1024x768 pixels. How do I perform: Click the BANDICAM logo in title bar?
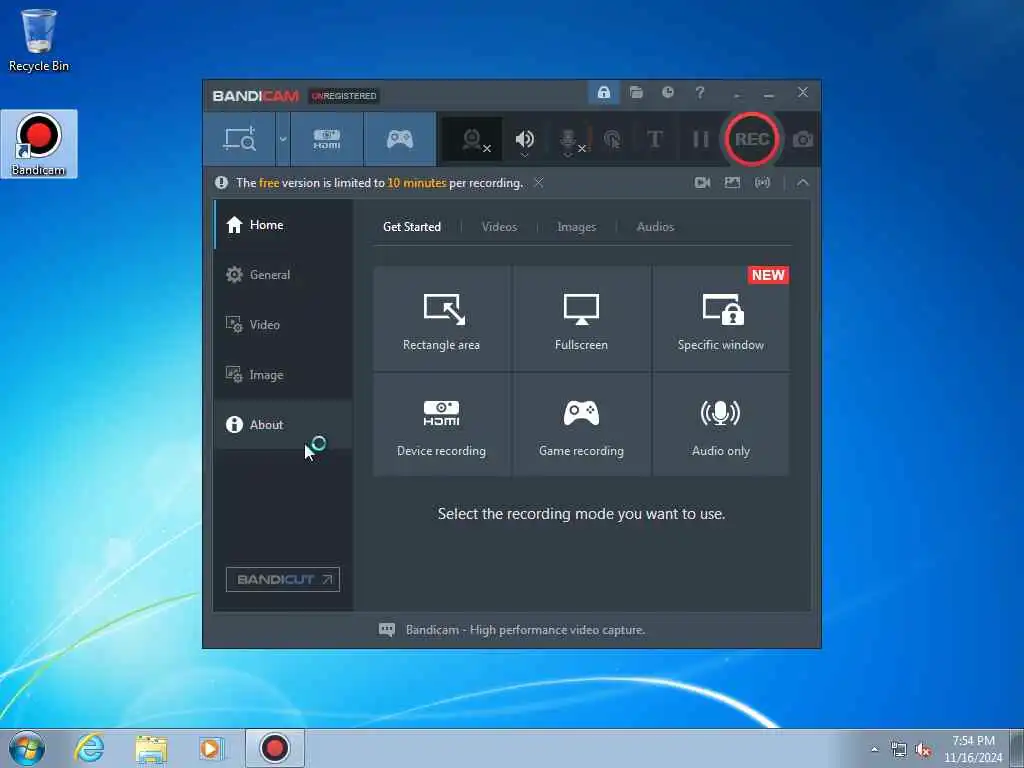[256, 96]
